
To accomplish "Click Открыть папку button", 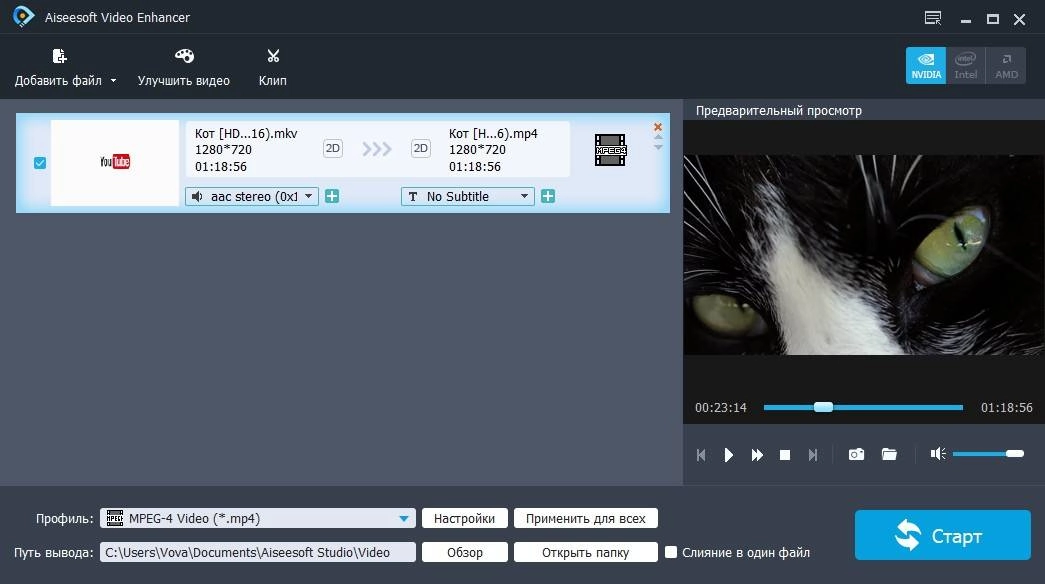I will coord(586,552).
